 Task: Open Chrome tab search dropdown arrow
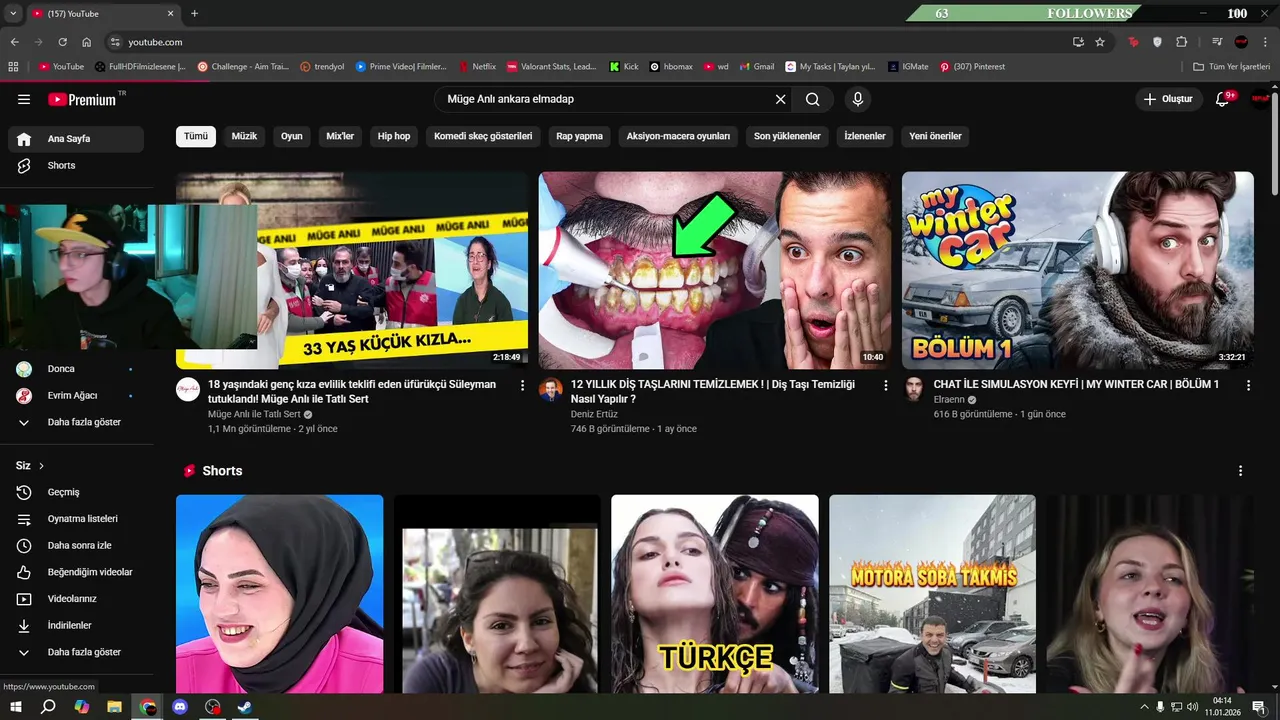(13, 14)
